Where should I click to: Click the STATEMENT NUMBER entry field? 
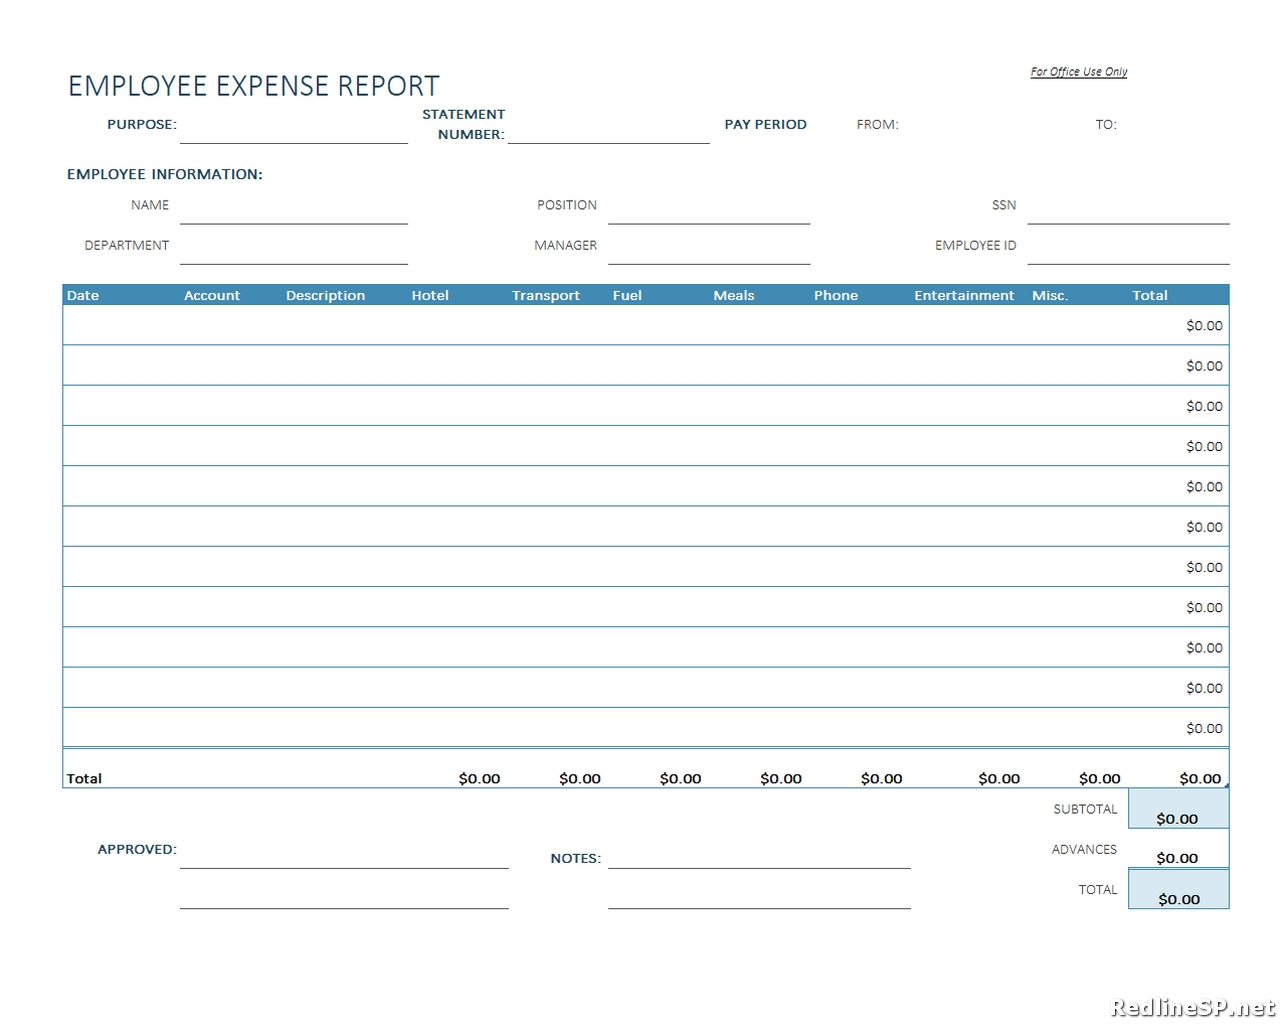608,140
